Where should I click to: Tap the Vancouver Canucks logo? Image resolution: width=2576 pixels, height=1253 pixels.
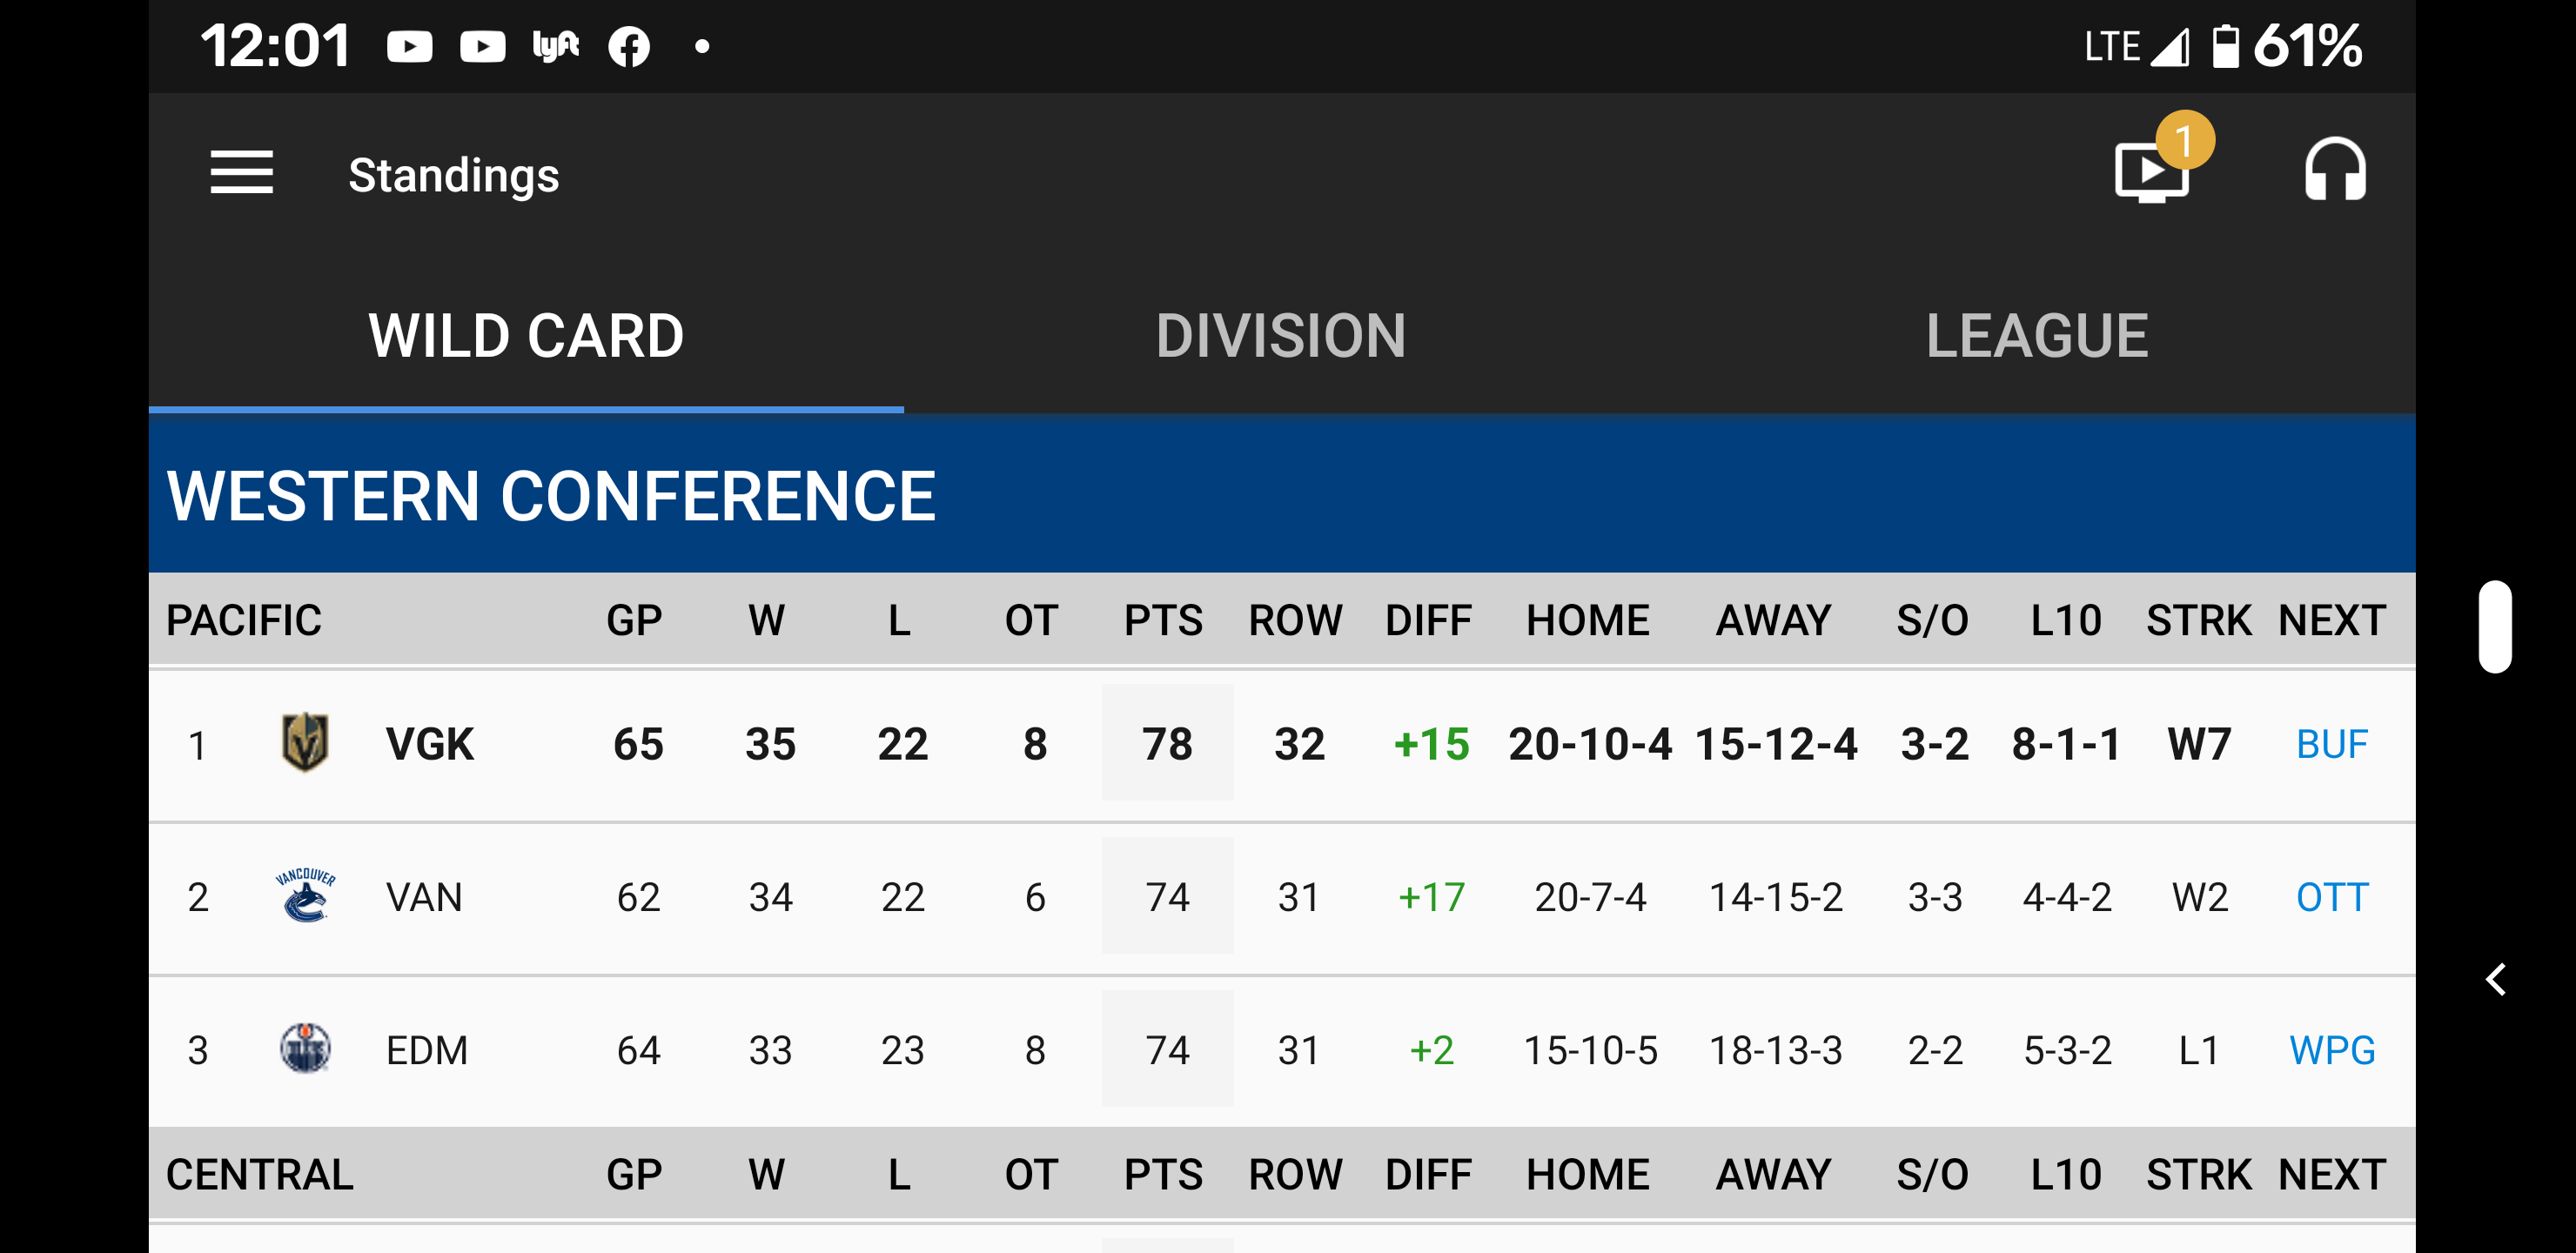(305, 895)
